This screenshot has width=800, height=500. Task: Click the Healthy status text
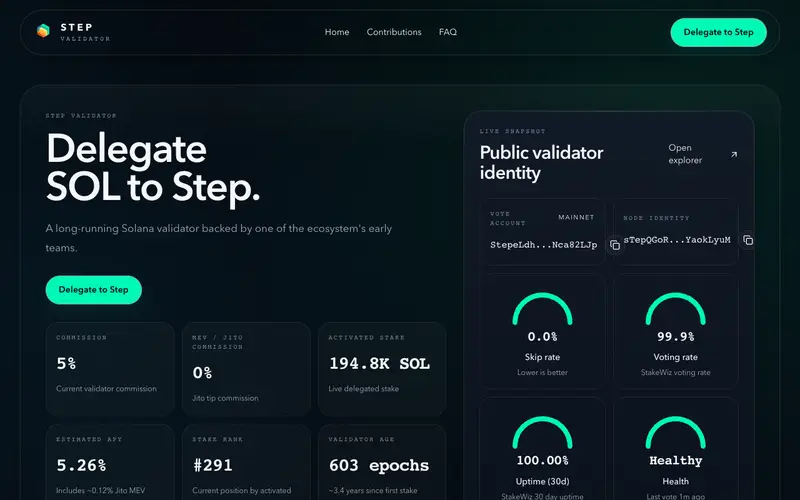[676, 461]
